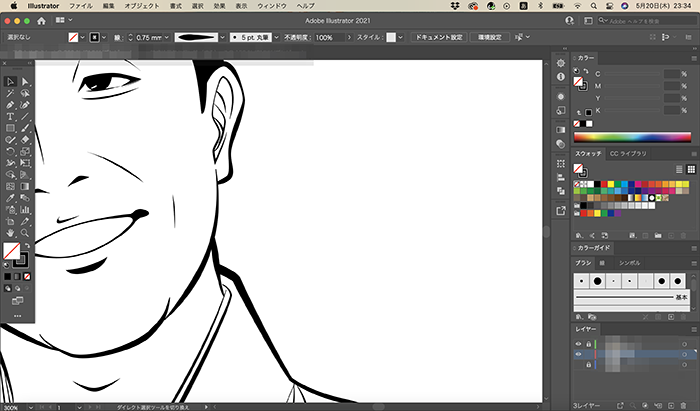700x411 pixels.
Task: Select the Direct Selection tool
Action: pos(25,82)
